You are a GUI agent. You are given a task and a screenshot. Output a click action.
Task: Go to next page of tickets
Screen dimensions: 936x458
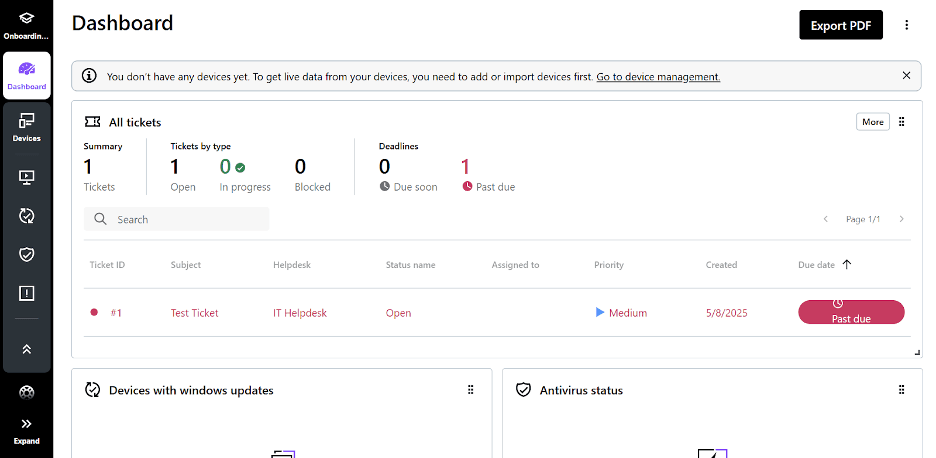(x=901, y=219)
